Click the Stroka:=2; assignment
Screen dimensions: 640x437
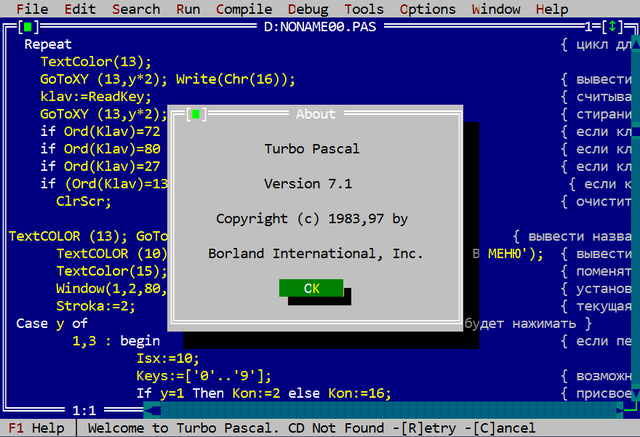pyautogui.click(x=96, y=306)
